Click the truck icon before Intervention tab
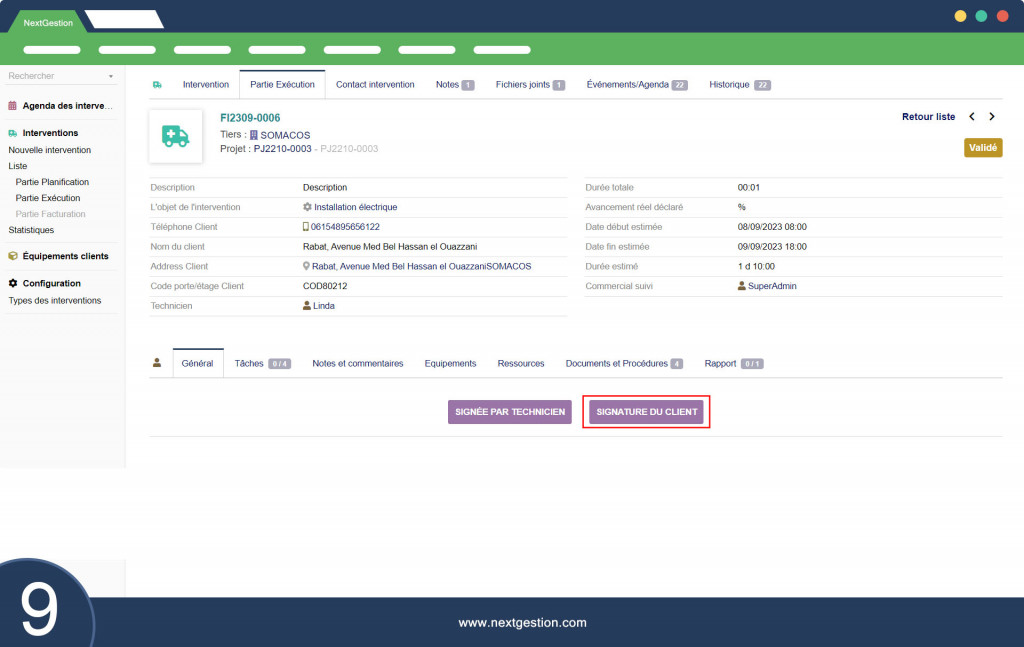Viewport: 1024px width, 647px height. pos(157,85)
